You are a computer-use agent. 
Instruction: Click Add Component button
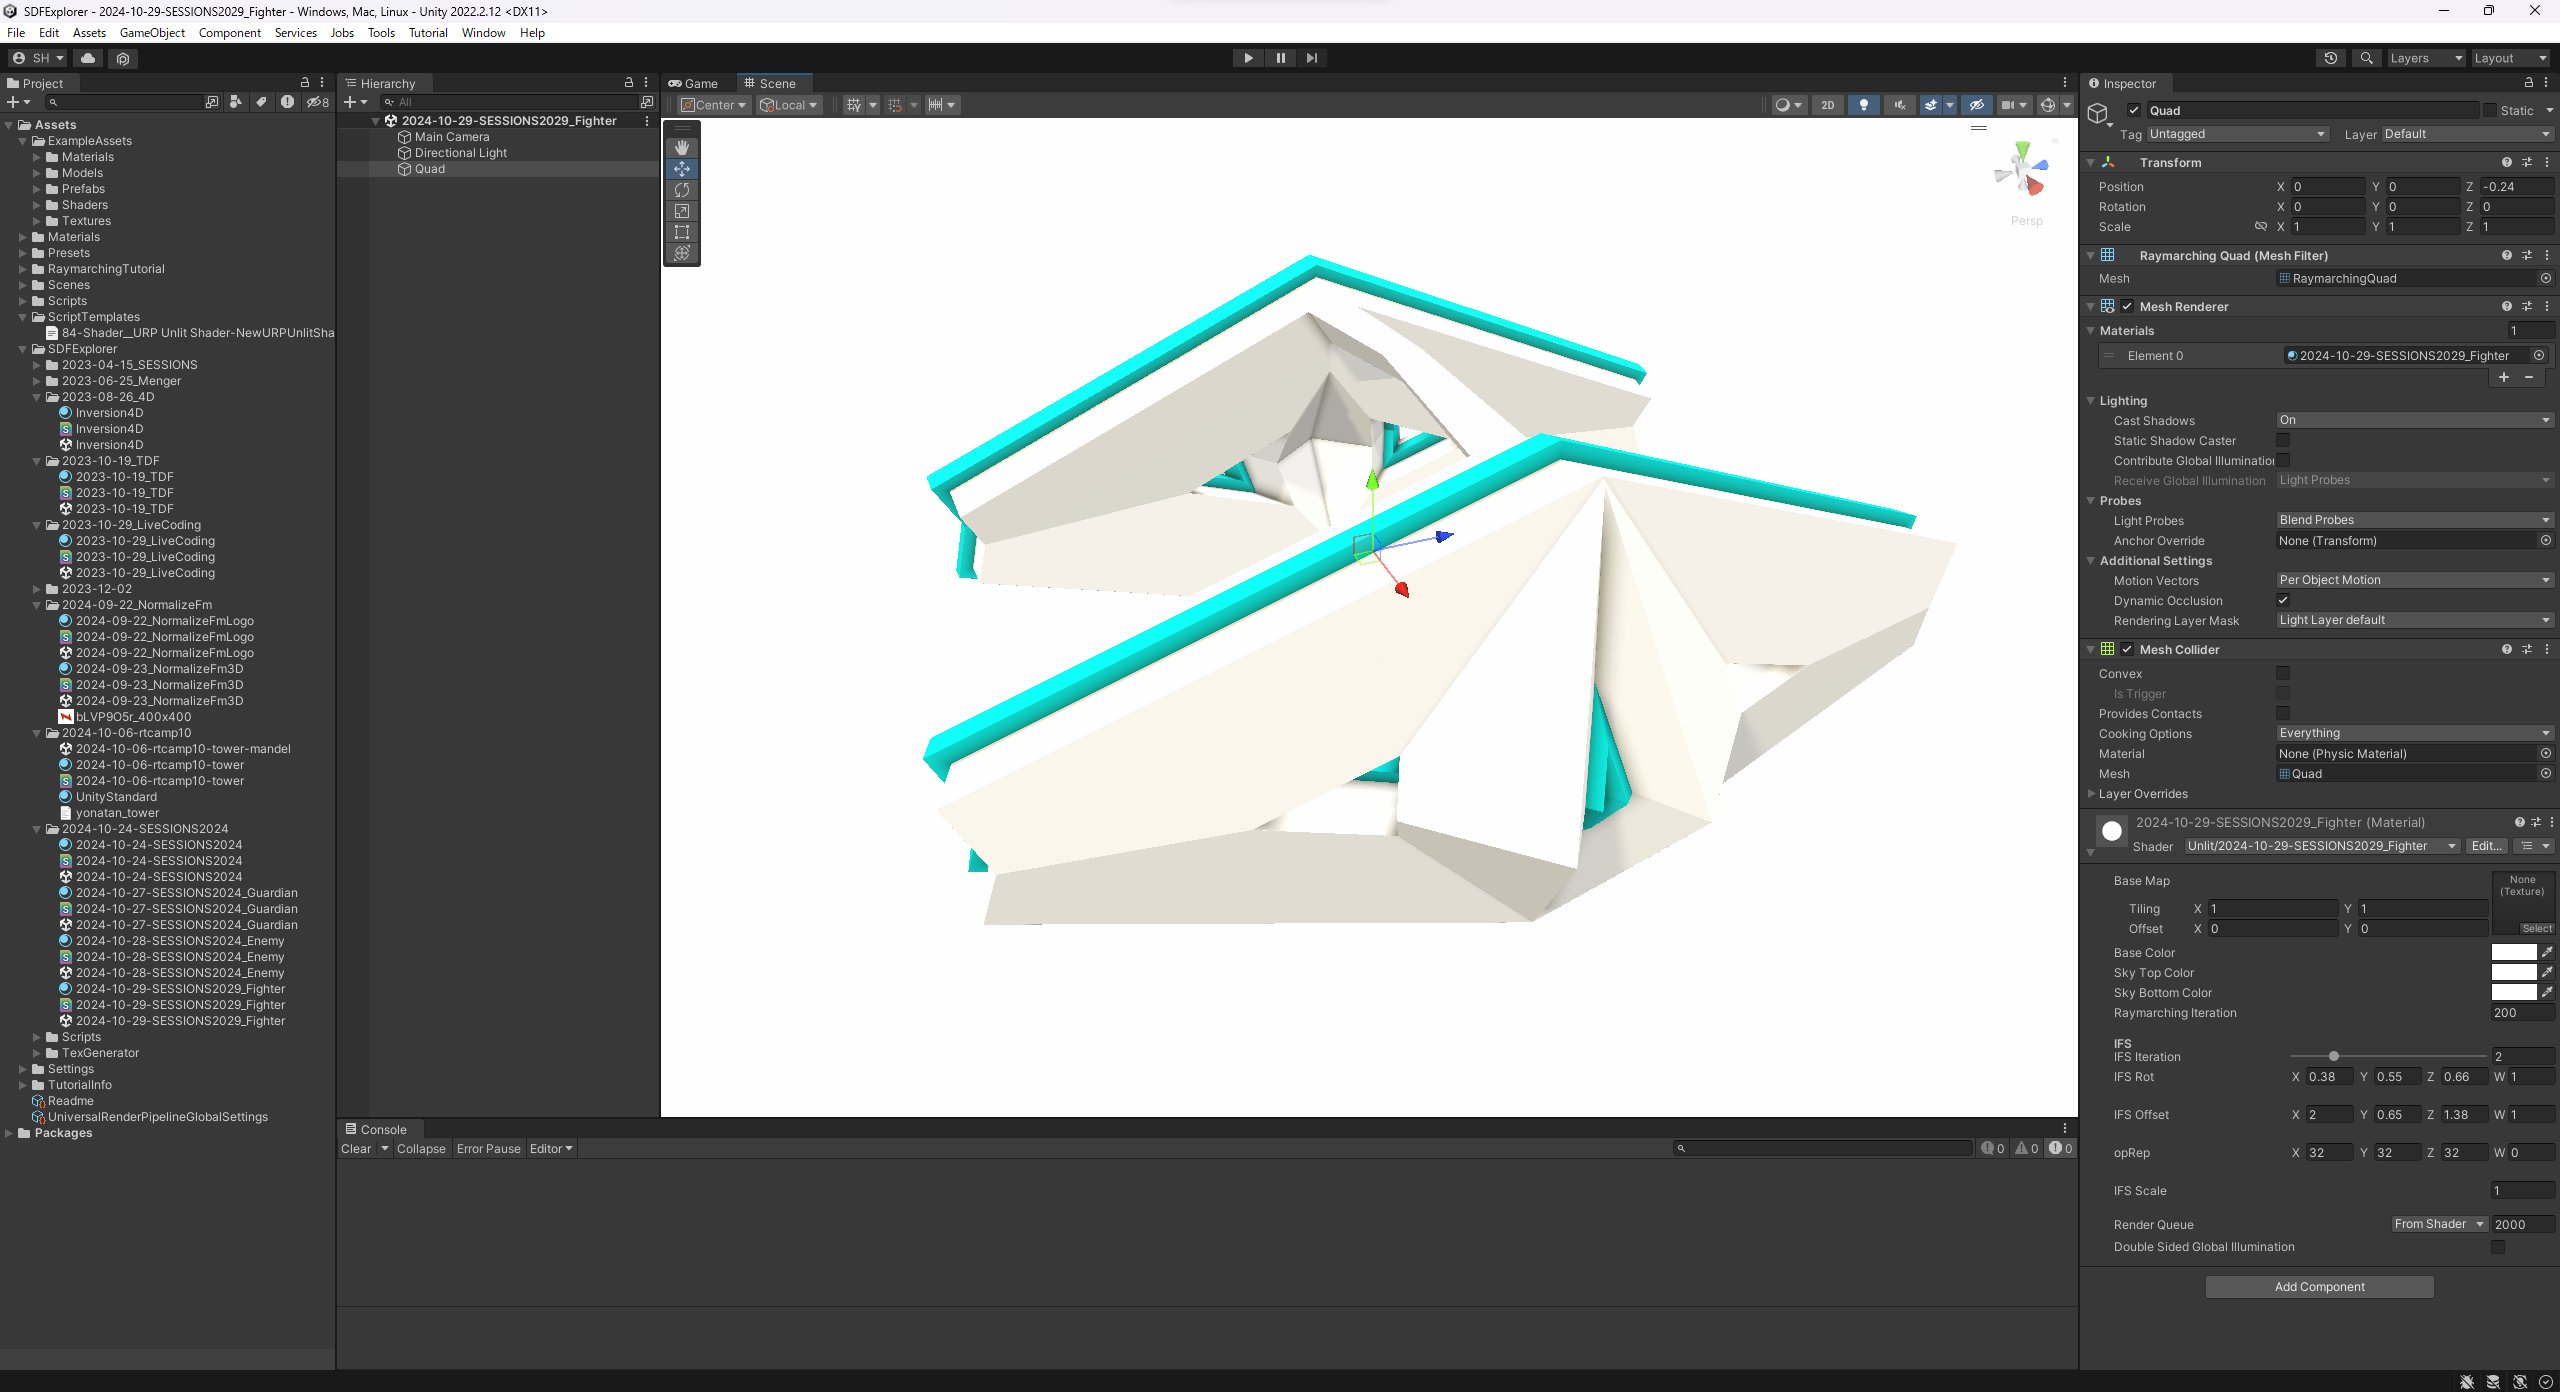point(2320,1286)
